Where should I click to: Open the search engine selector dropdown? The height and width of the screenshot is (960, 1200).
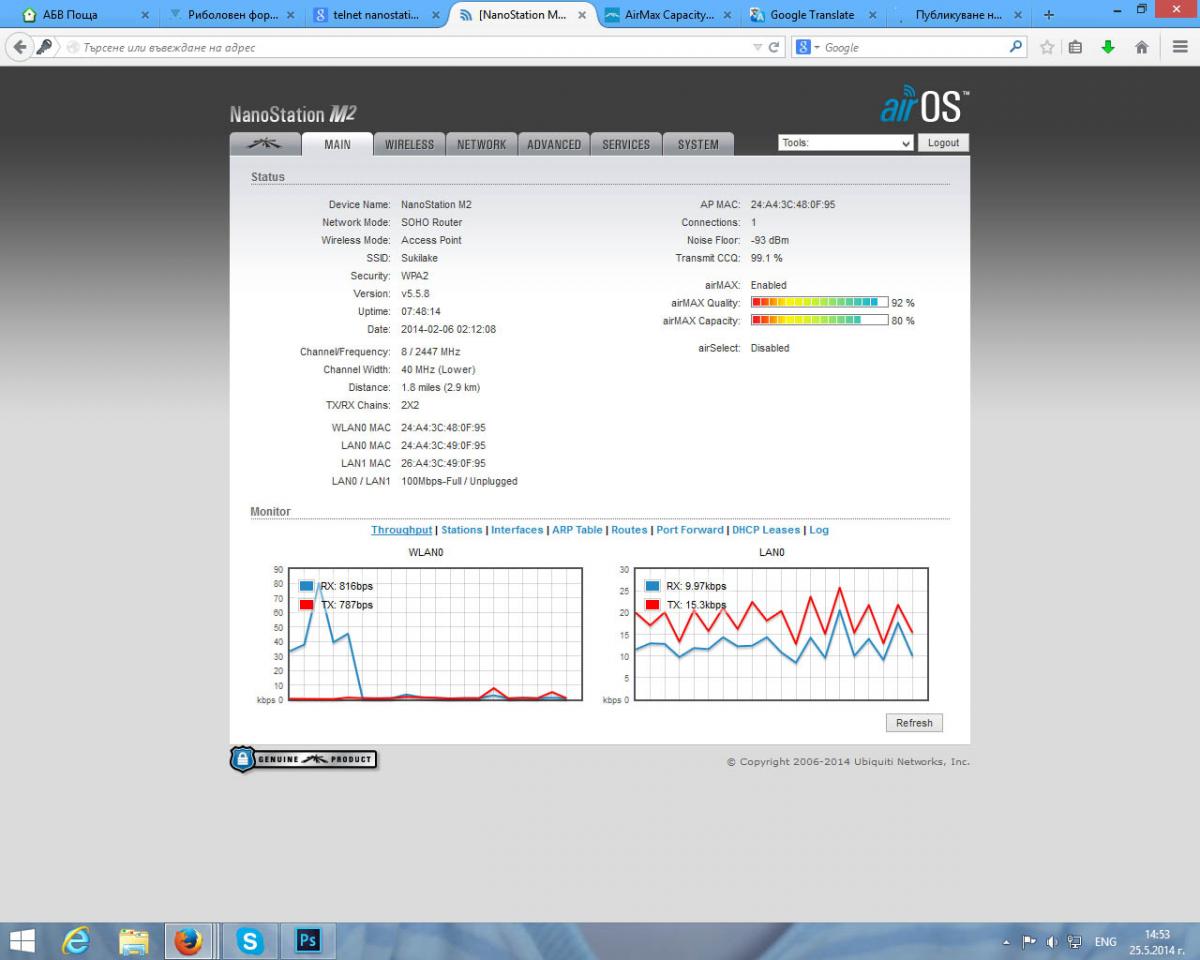click(806, 47)
